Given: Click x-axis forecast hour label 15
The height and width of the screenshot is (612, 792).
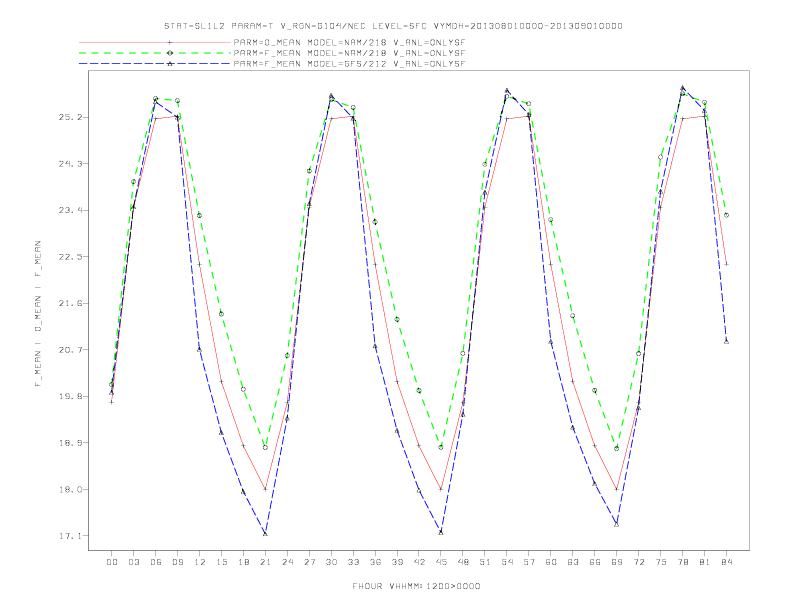Looking at the screenshot, I should pyautogui.click(x=221, y=562).
